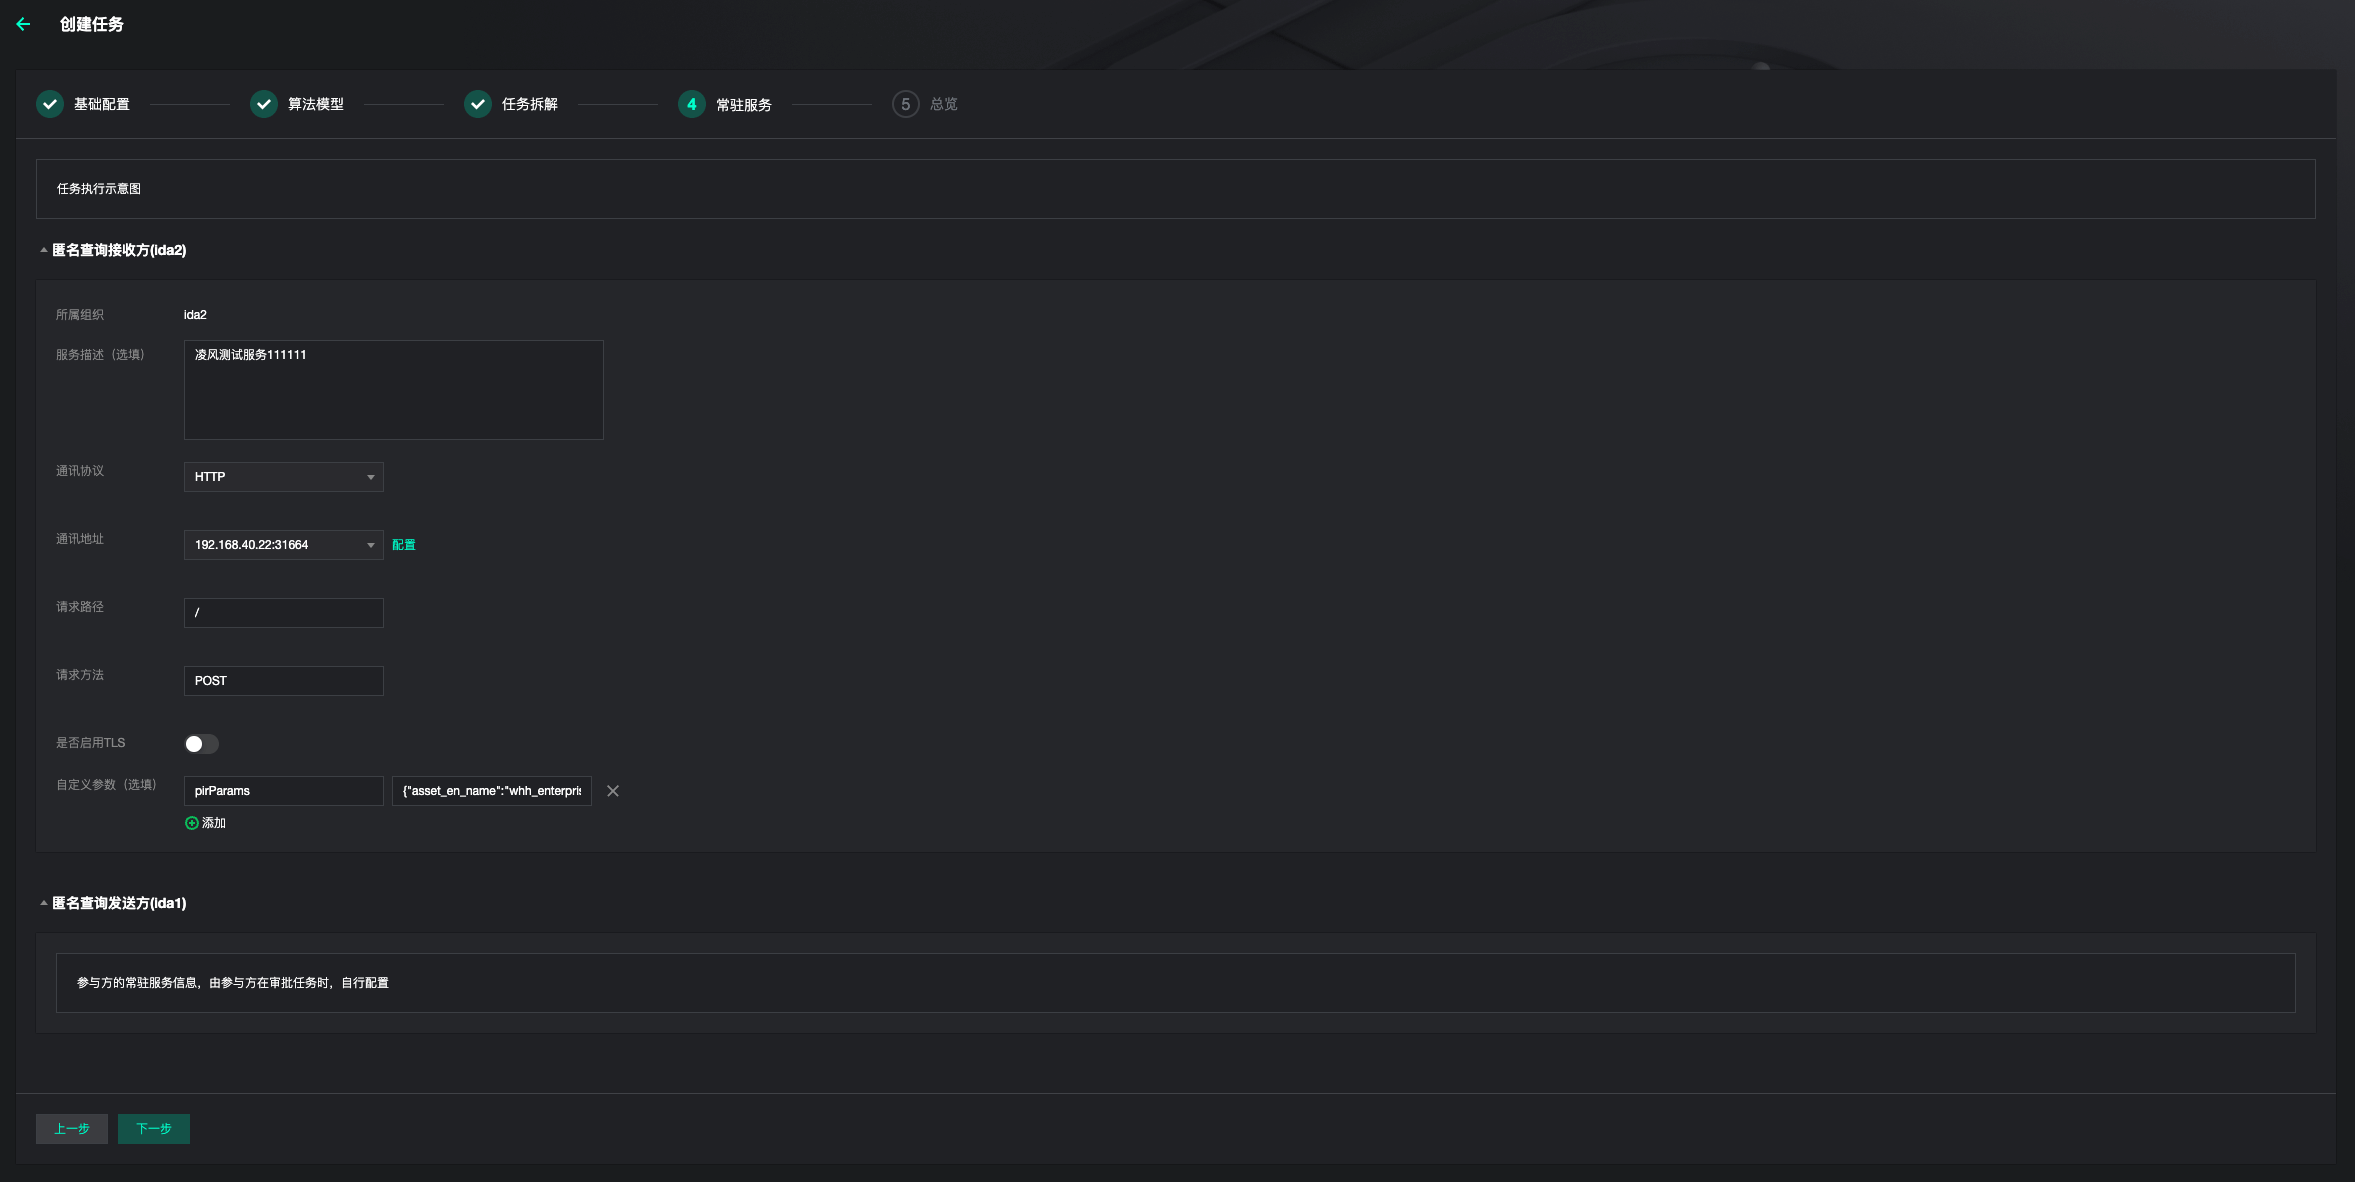Open the 通讯协议 HTTP dropdown
Viewport: 2355px width, 1182px height.
click(x=284, y=477)
